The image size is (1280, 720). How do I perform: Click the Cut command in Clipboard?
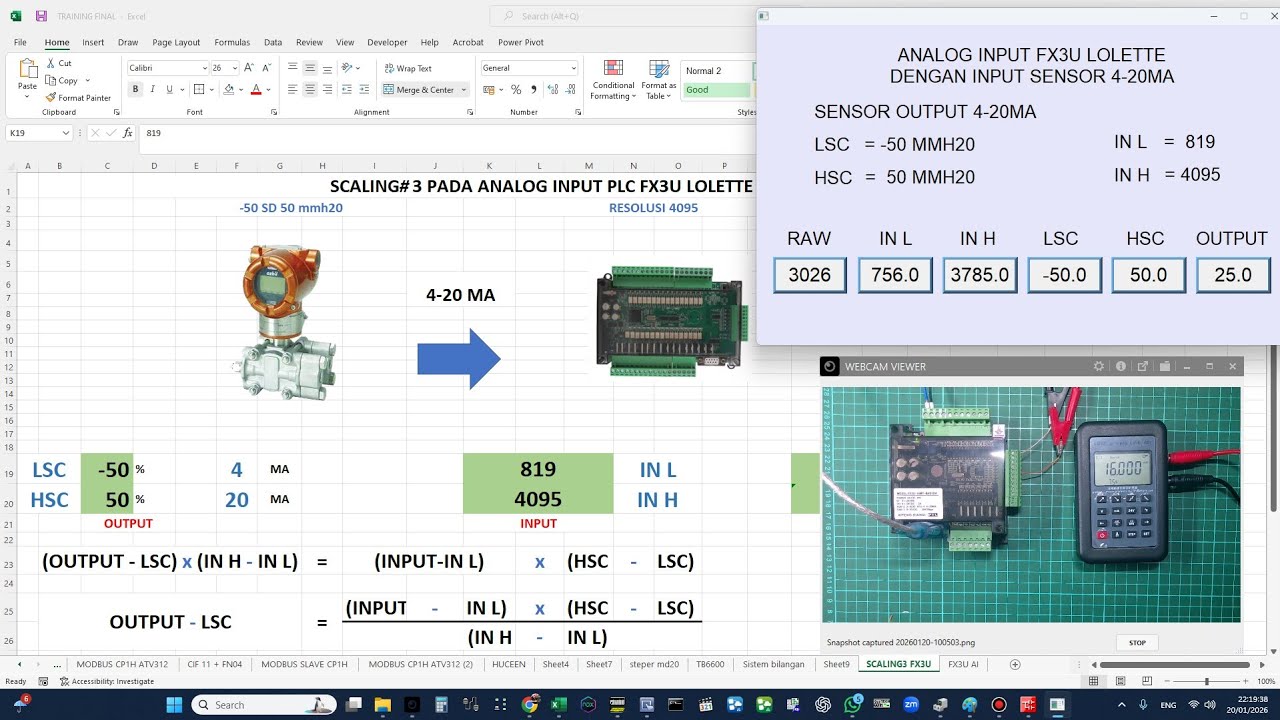point(58,63)
